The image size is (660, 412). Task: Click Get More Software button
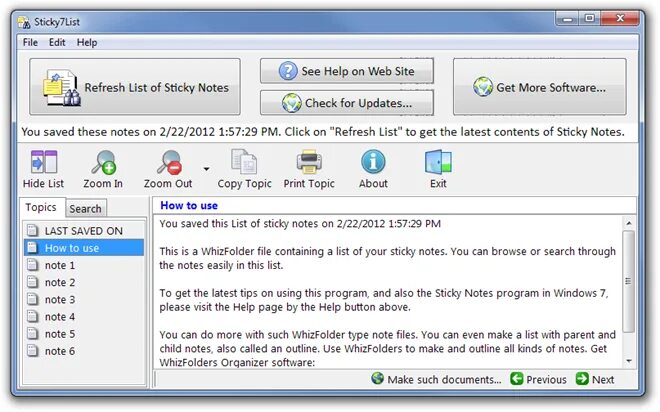(x=540, y=87)
